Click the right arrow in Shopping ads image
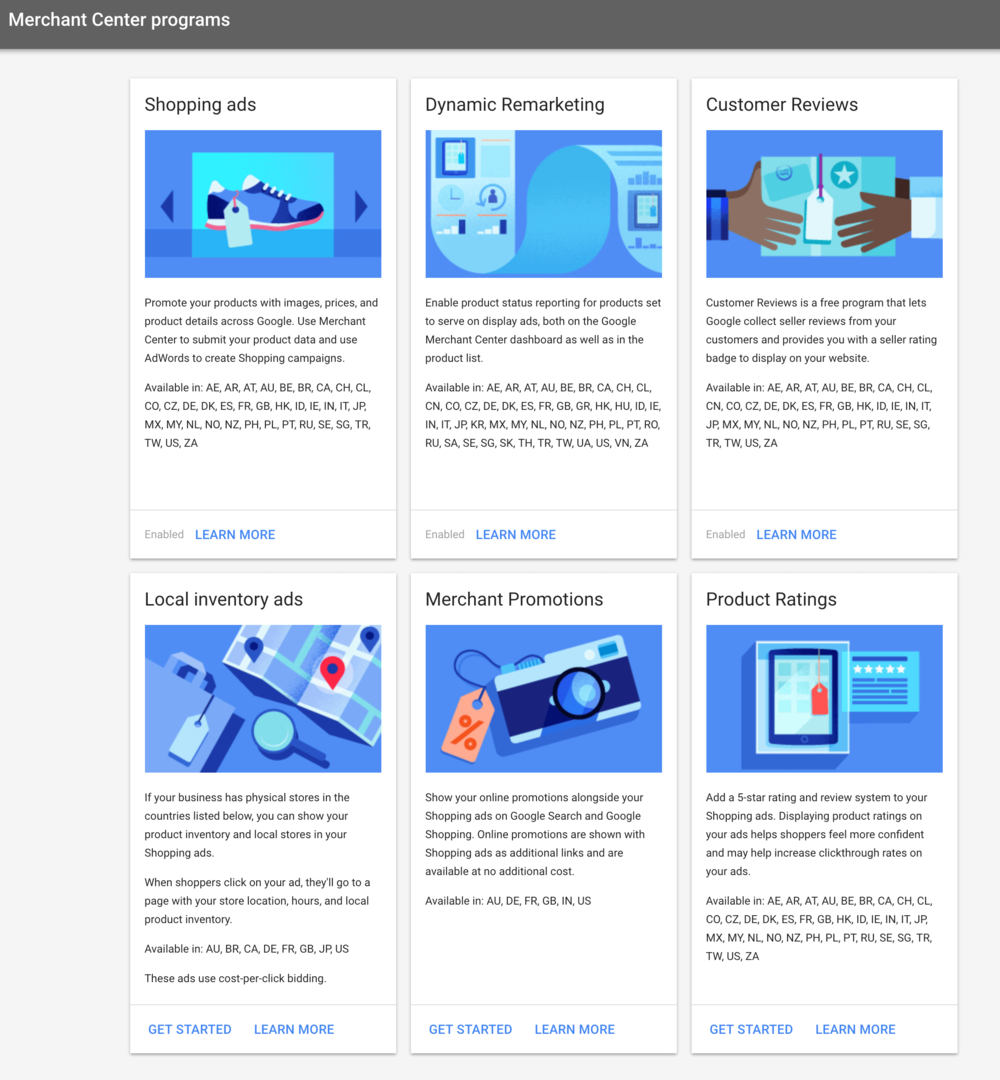1000x1080 pixels. [361, 205]
